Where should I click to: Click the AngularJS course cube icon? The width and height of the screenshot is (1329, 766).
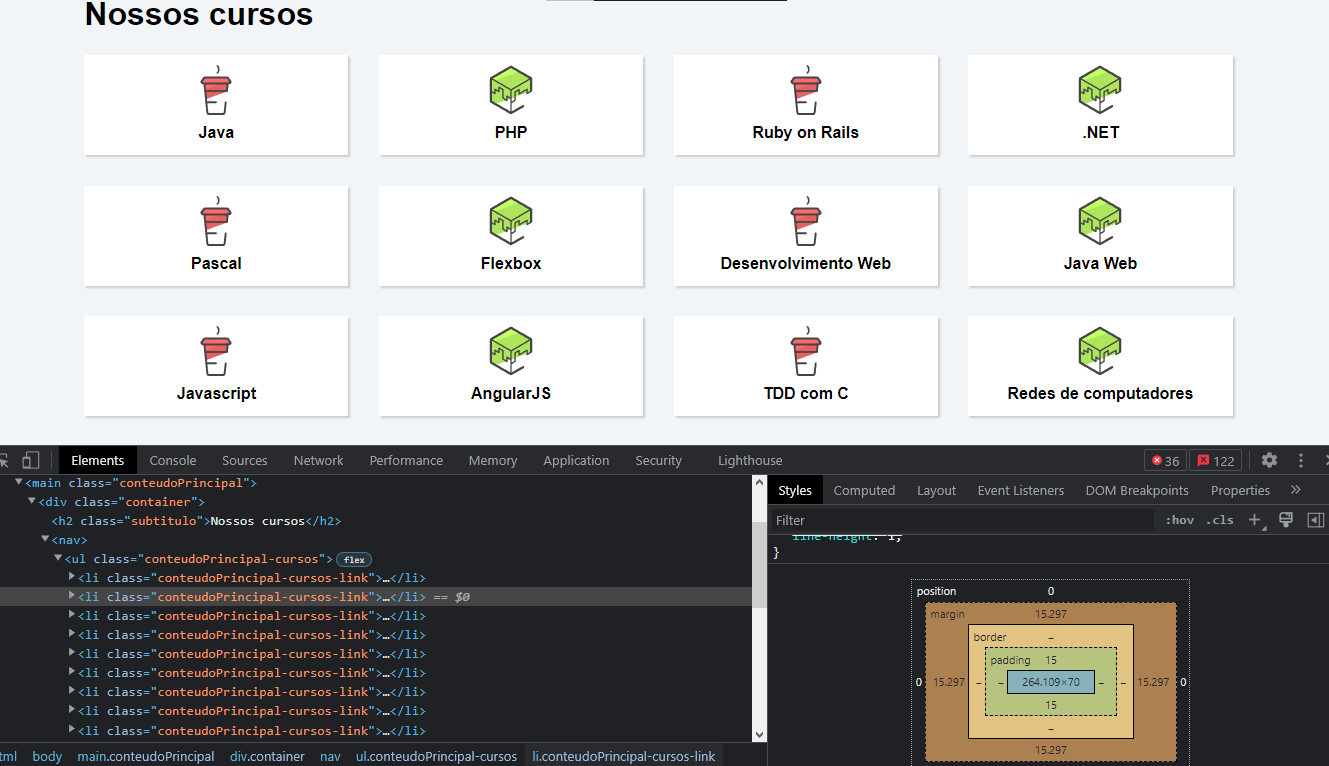tap(510, 351)
